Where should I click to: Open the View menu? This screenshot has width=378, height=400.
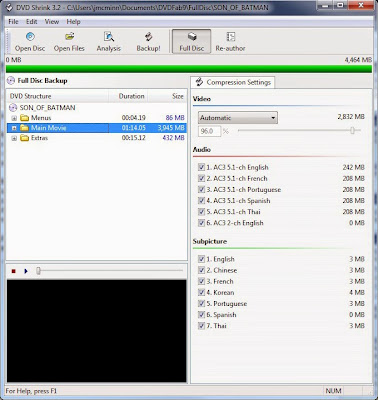(x=52, y=22)
